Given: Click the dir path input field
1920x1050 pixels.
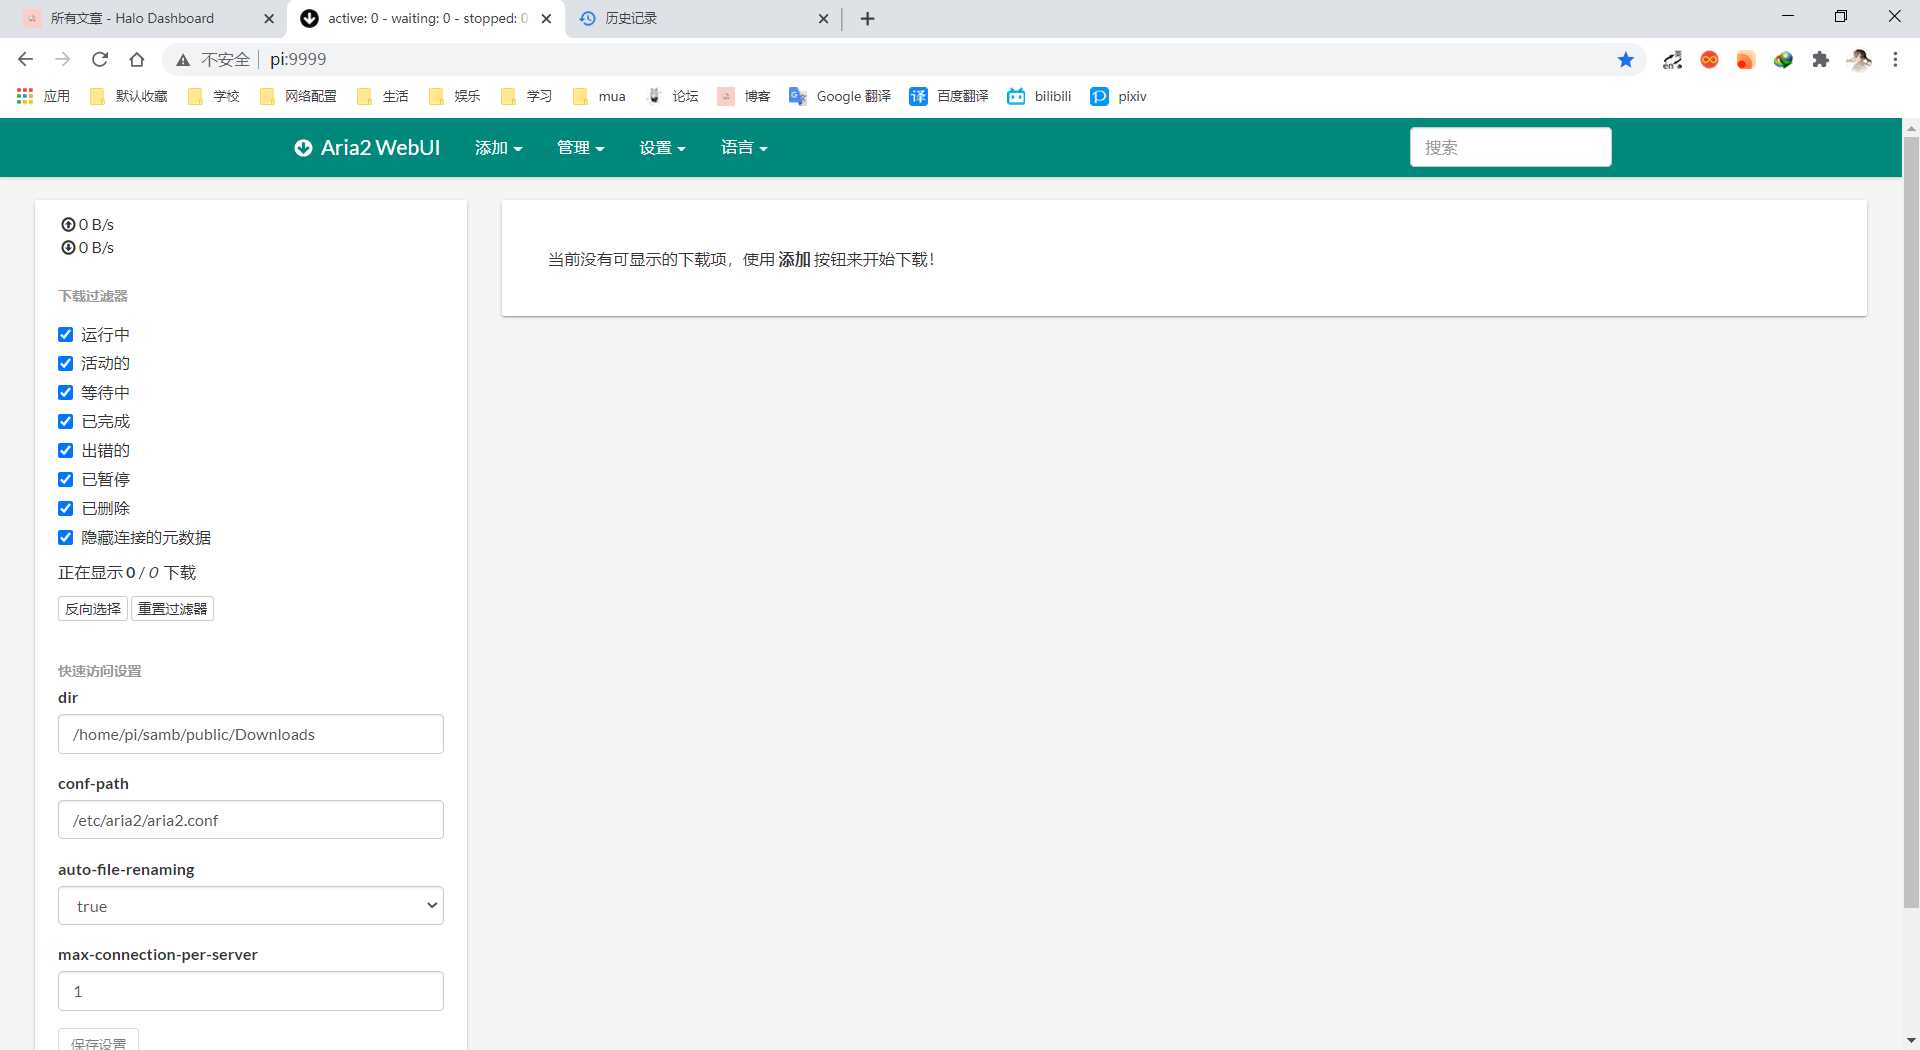Looking at the screenshot, I should point(250,734).
